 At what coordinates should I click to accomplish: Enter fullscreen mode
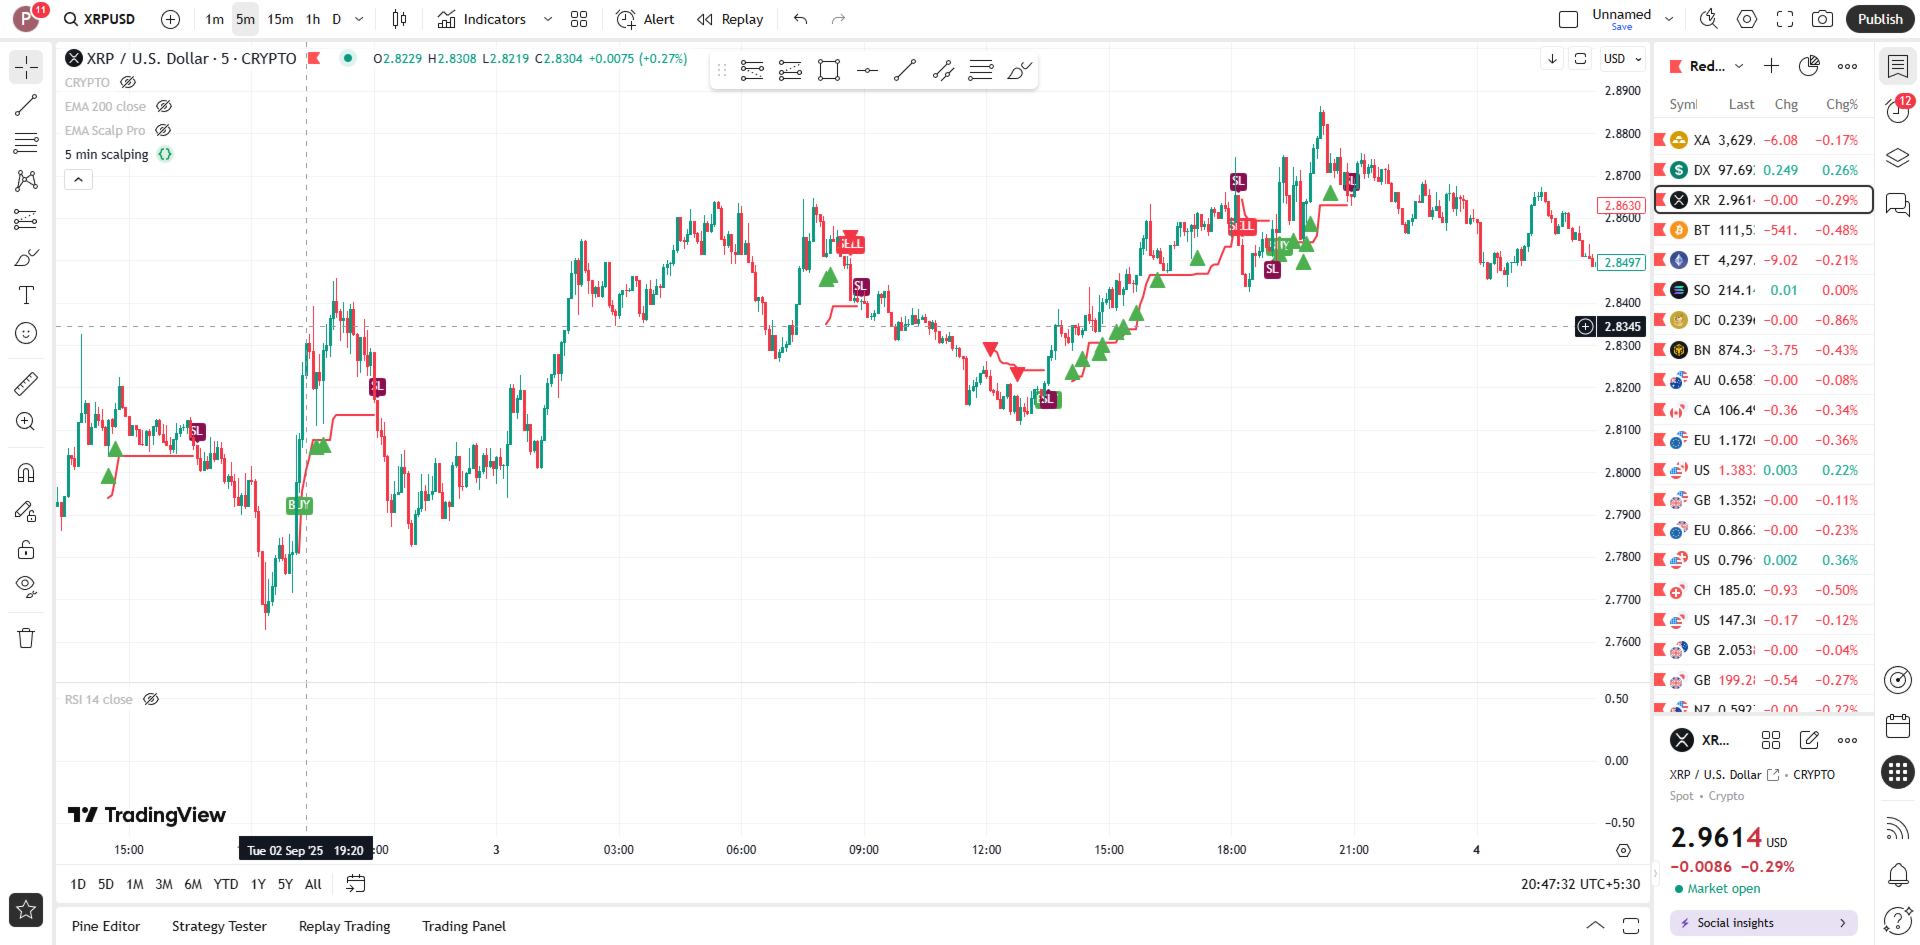tap(1785, 19)
